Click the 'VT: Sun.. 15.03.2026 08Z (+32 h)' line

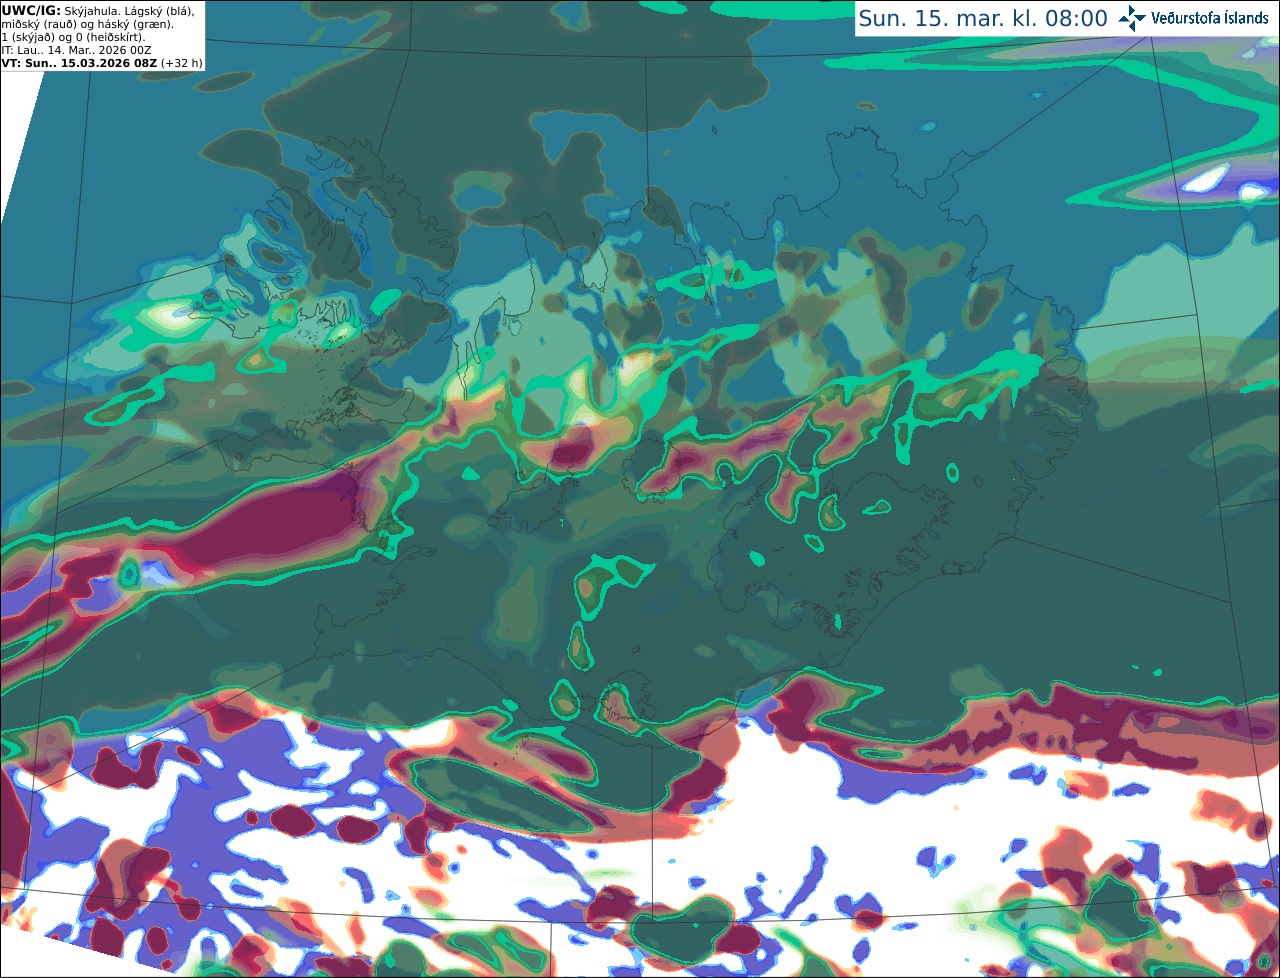(x=102, y=62)
